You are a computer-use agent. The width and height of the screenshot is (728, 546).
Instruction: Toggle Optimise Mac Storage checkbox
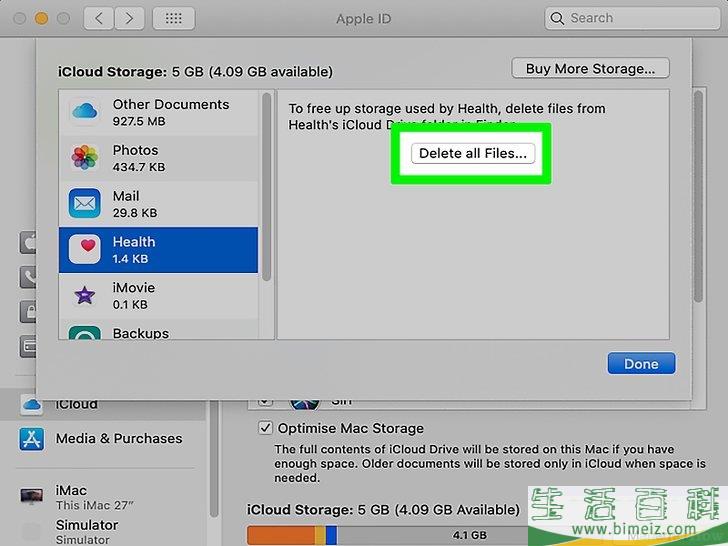click(x=265, y=428)
